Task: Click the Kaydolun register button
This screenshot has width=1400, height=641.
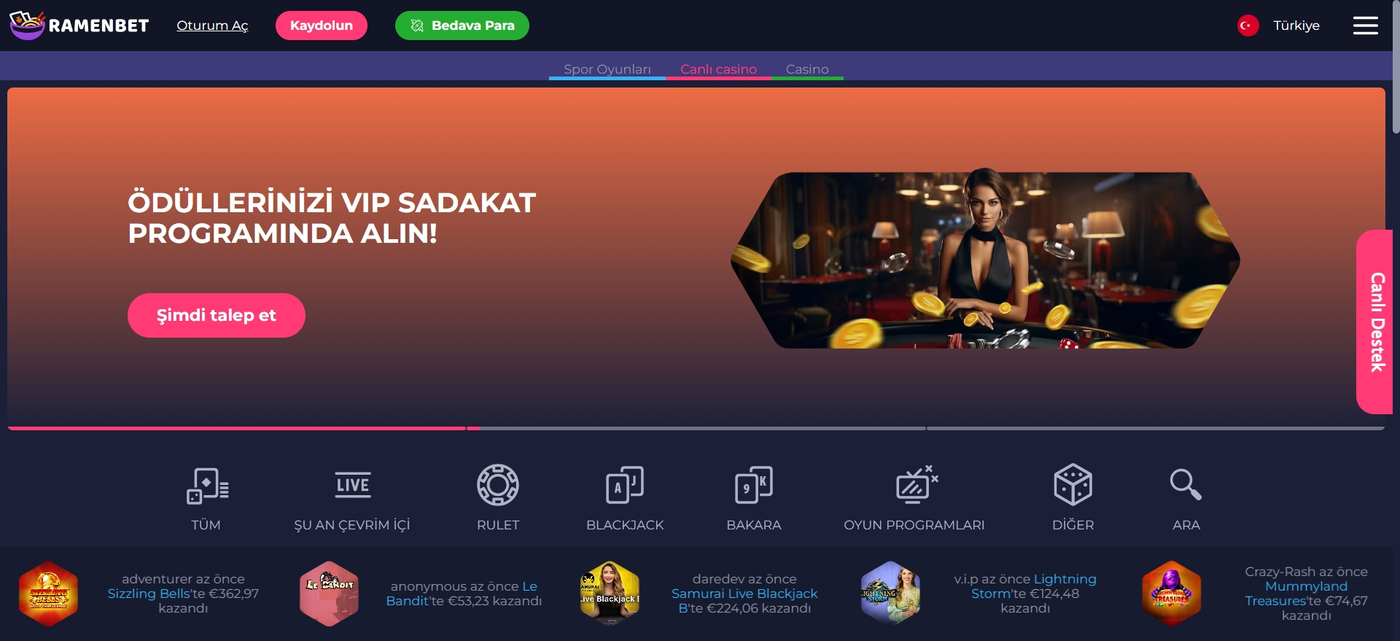Action: 321,25
